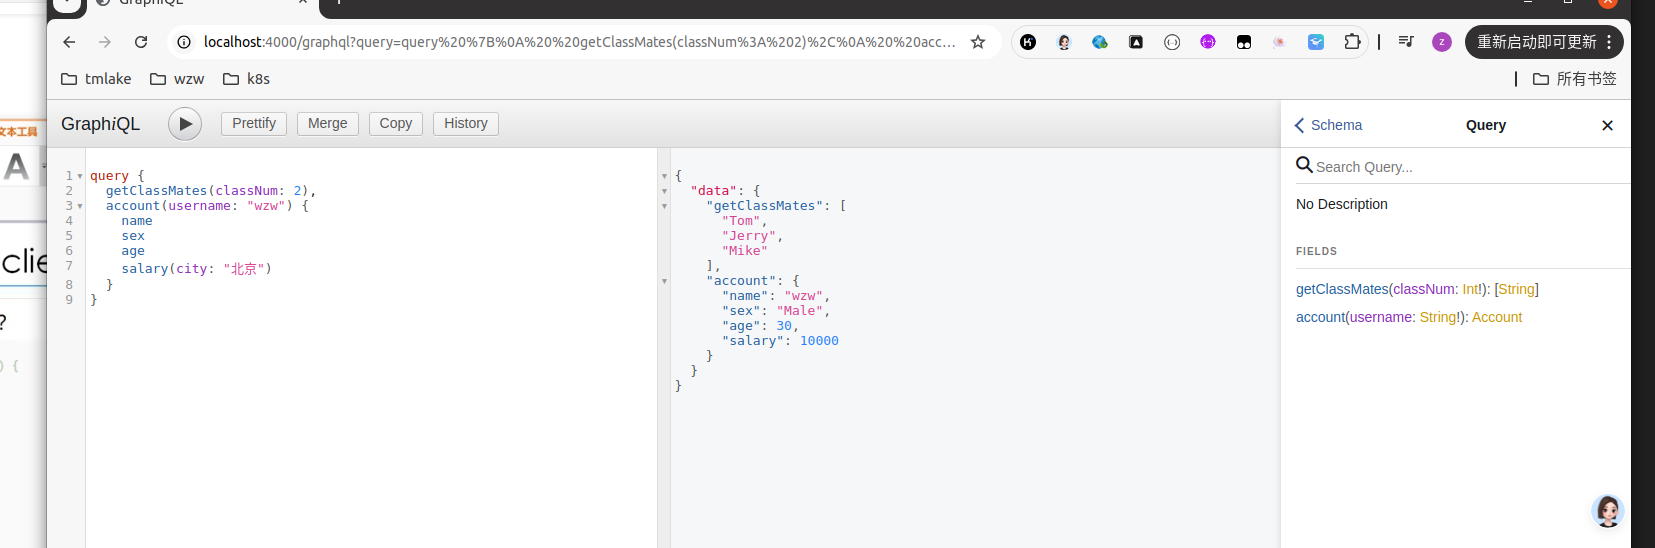Open the getClassMates field documentation
The width and height of the screenshot is (1655, 548).
(1342, 289)
